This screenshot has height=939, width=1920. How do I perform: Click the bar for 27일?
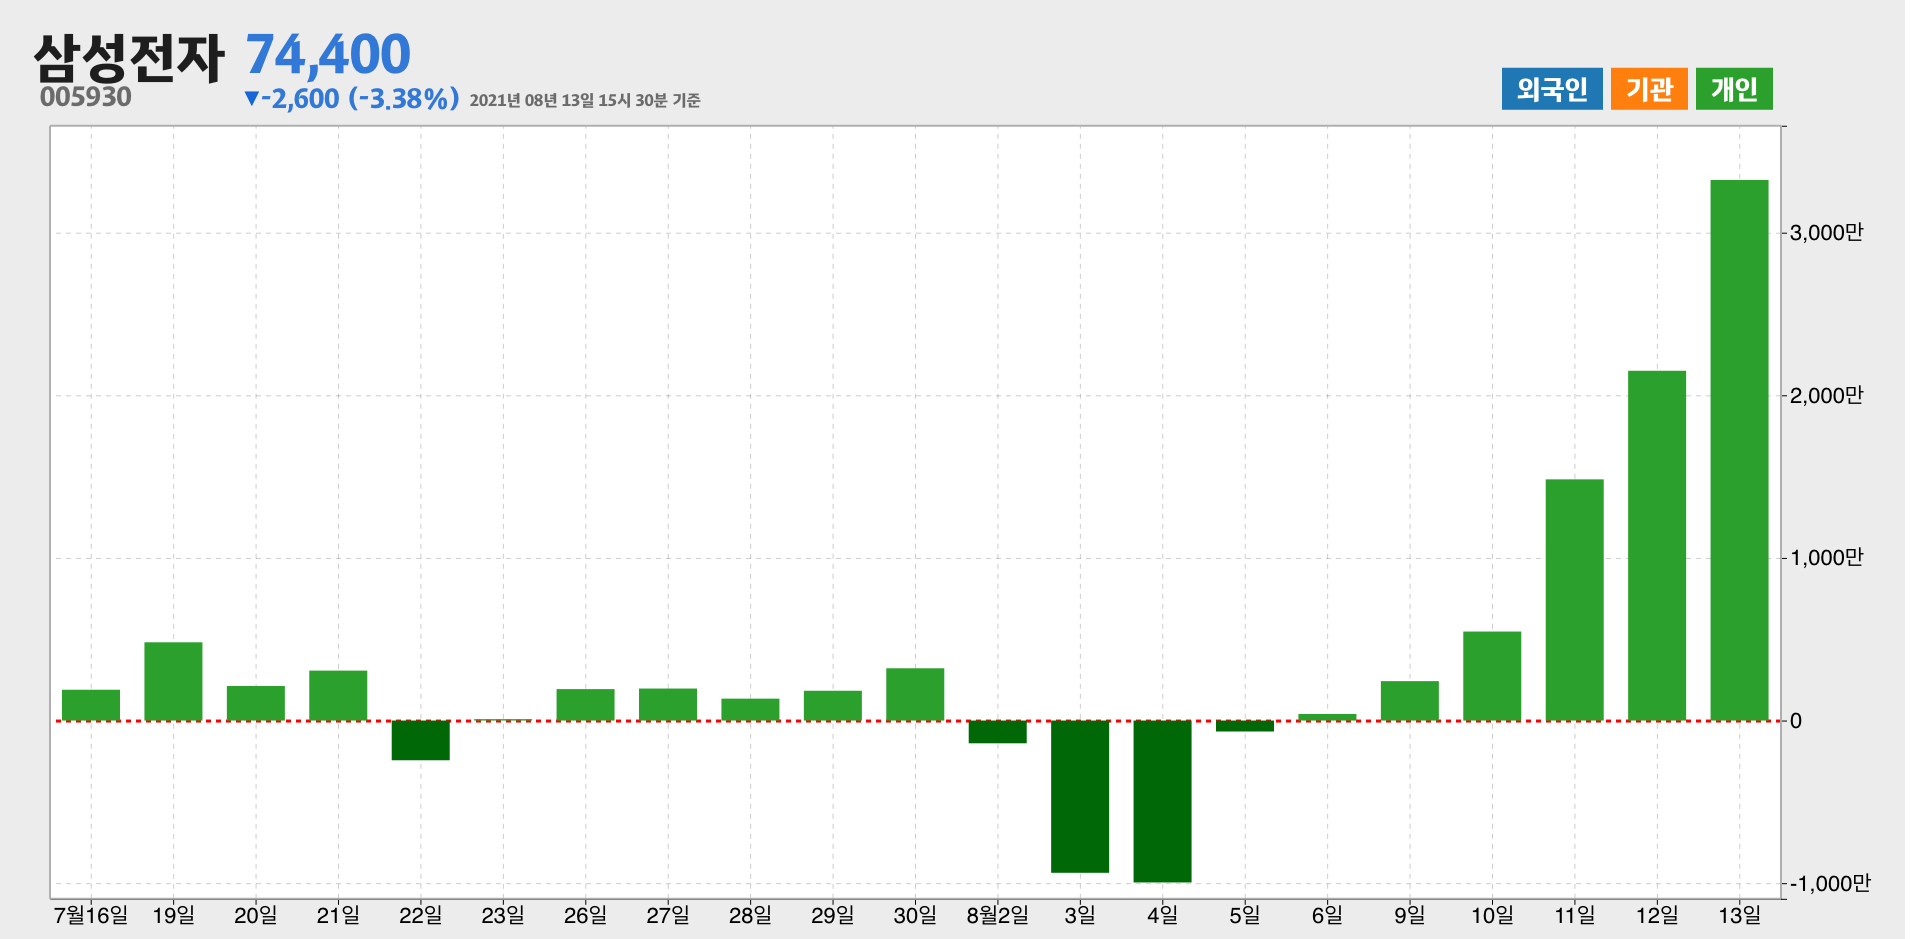(x=668, y=705)
